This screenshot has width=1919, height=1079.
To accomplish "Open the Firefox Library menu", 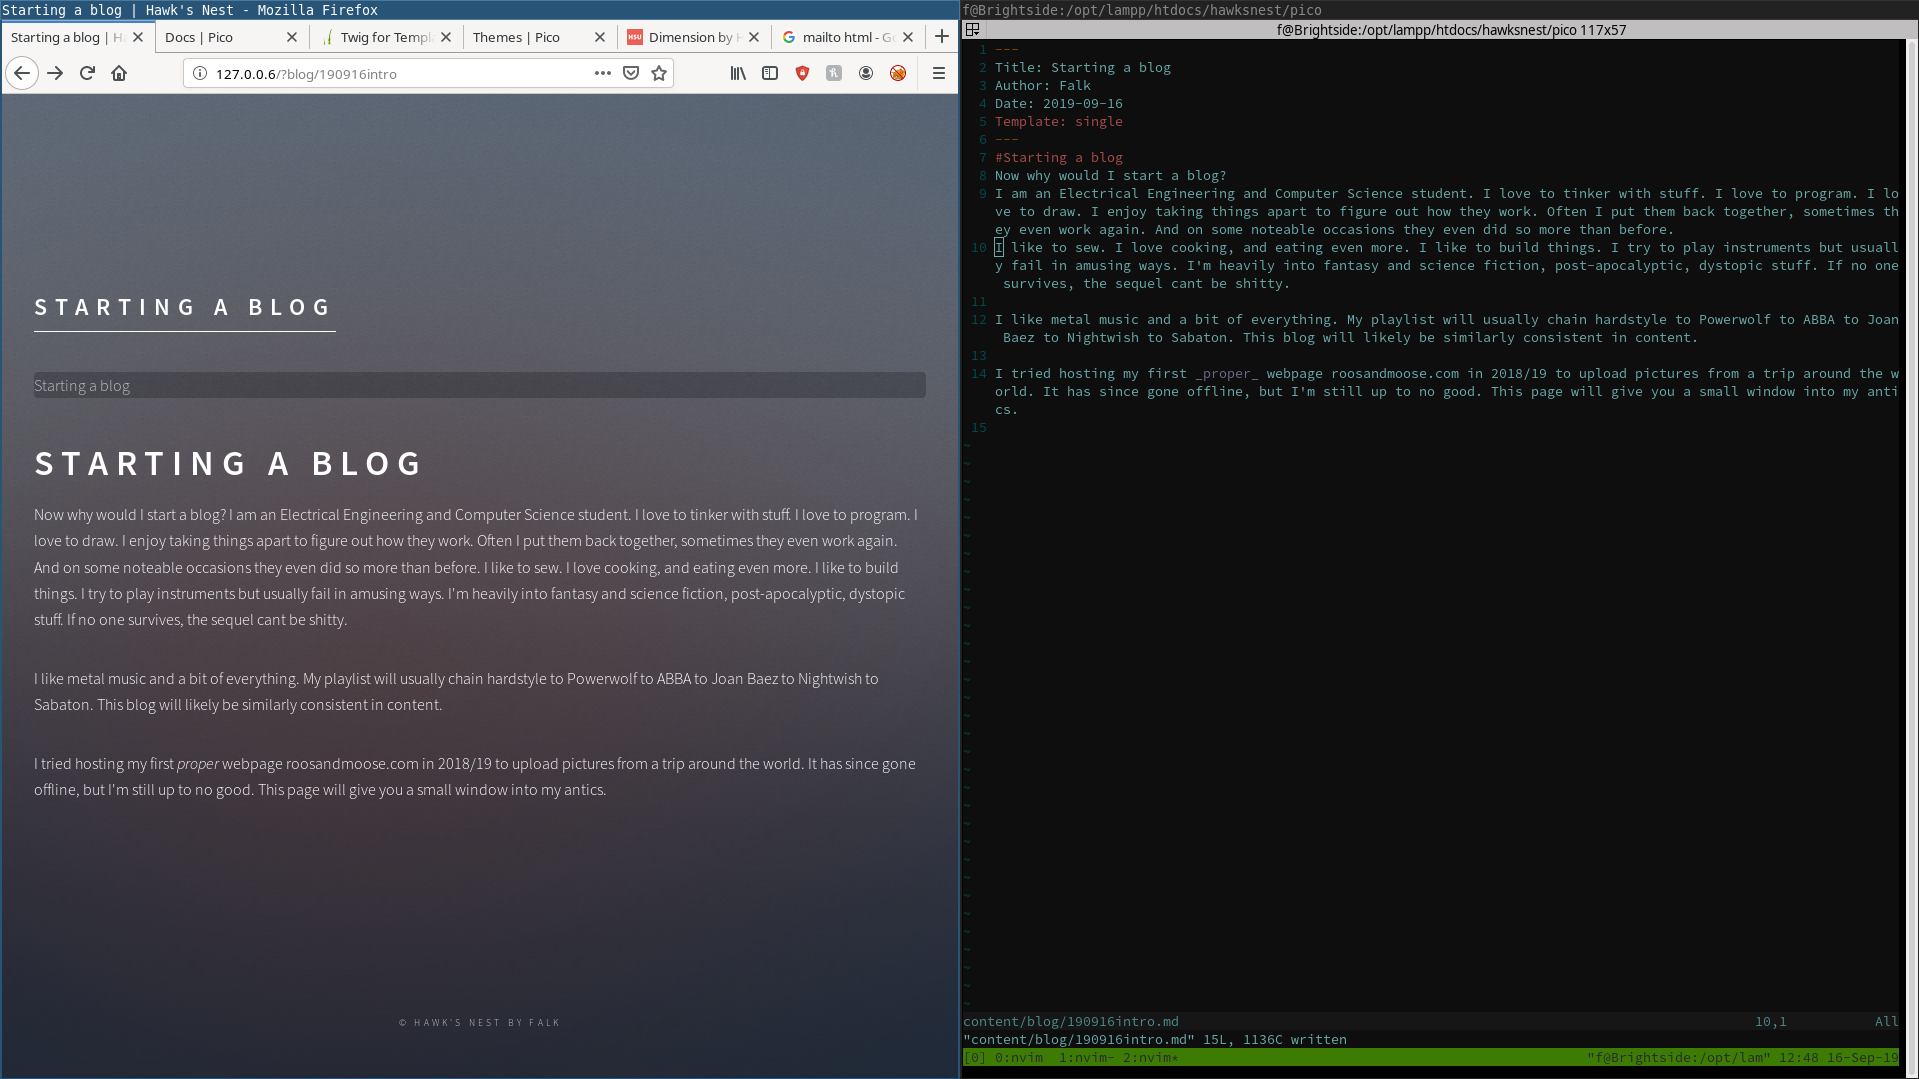I will tap(738, 73).
